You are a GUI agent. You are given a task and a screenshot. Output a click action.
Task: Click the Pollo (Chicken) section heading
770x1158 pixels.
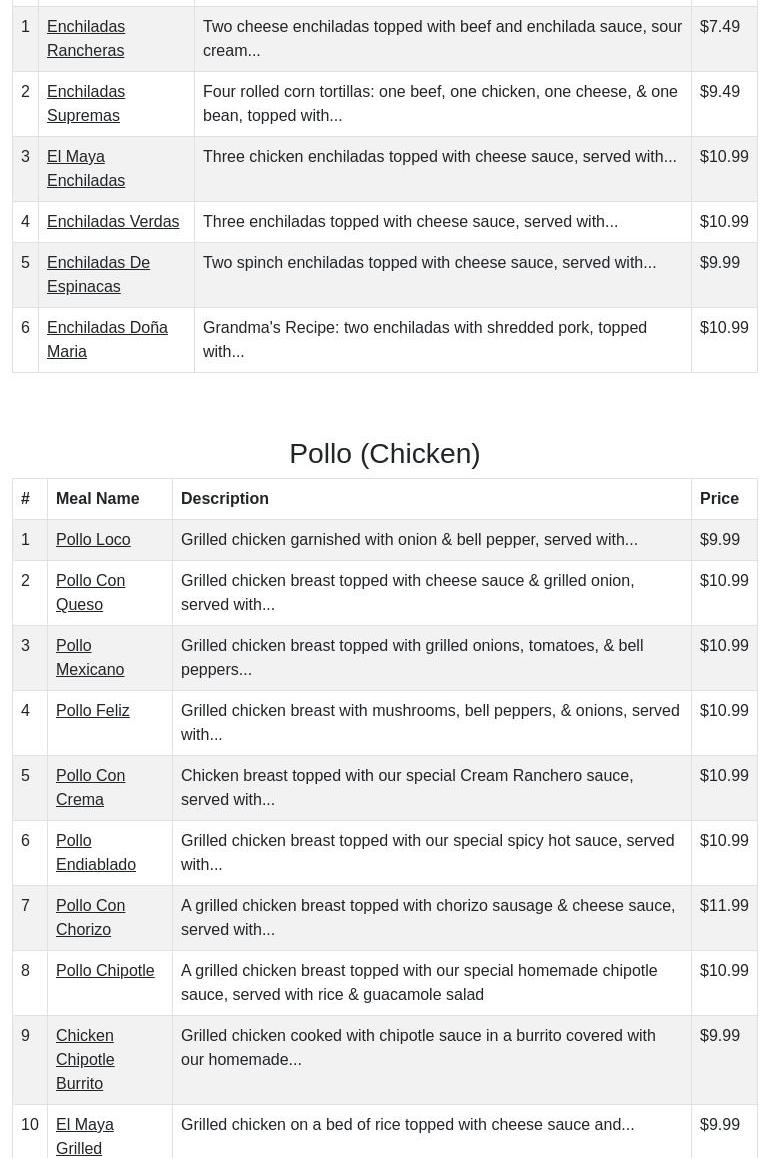click(385, 453)
